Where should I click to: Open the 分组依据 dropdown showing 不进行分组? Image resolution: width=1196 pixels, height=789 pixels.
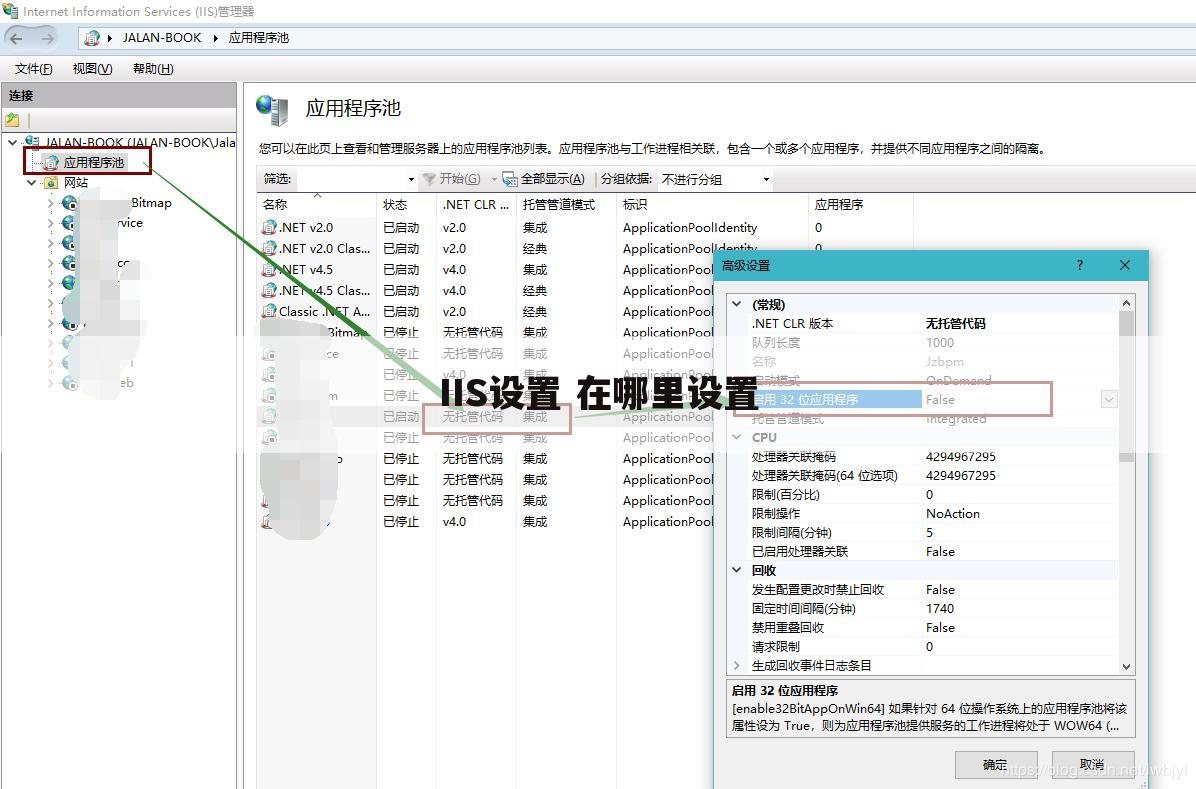pyautogui.click(x=765, y=178)
